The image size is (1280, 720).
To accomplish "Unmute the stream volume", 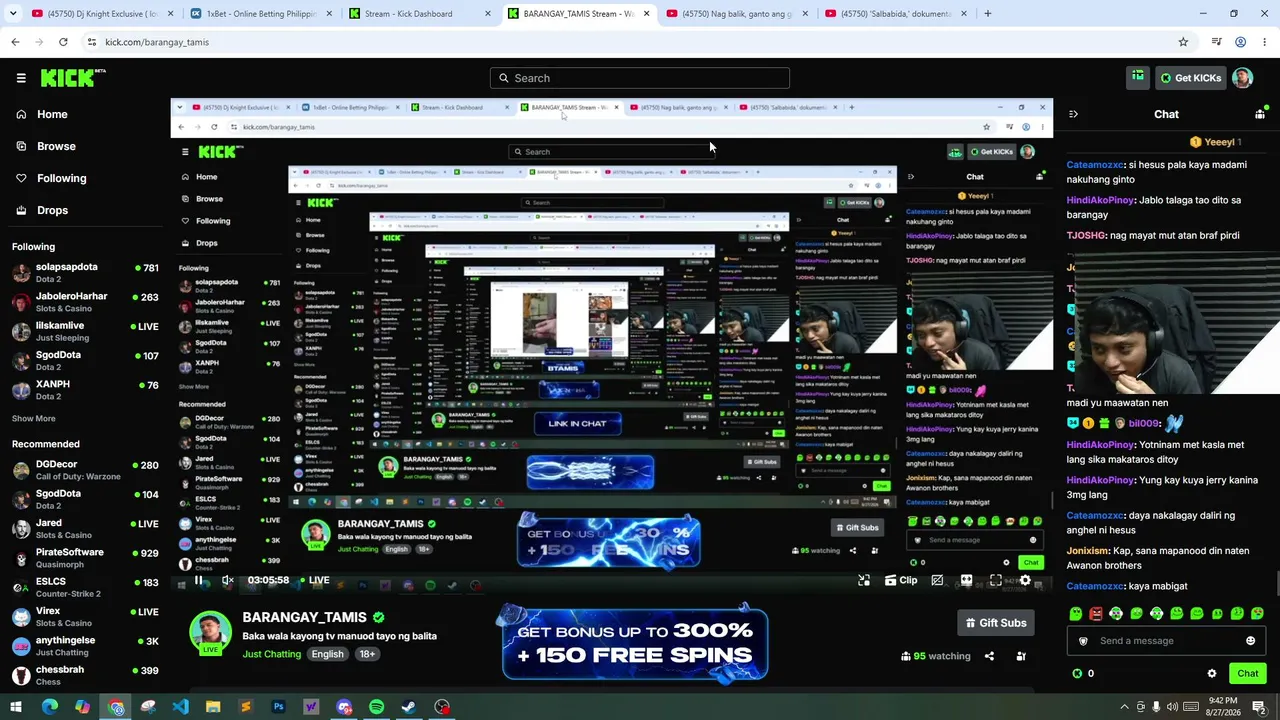I will coord(228,580).
